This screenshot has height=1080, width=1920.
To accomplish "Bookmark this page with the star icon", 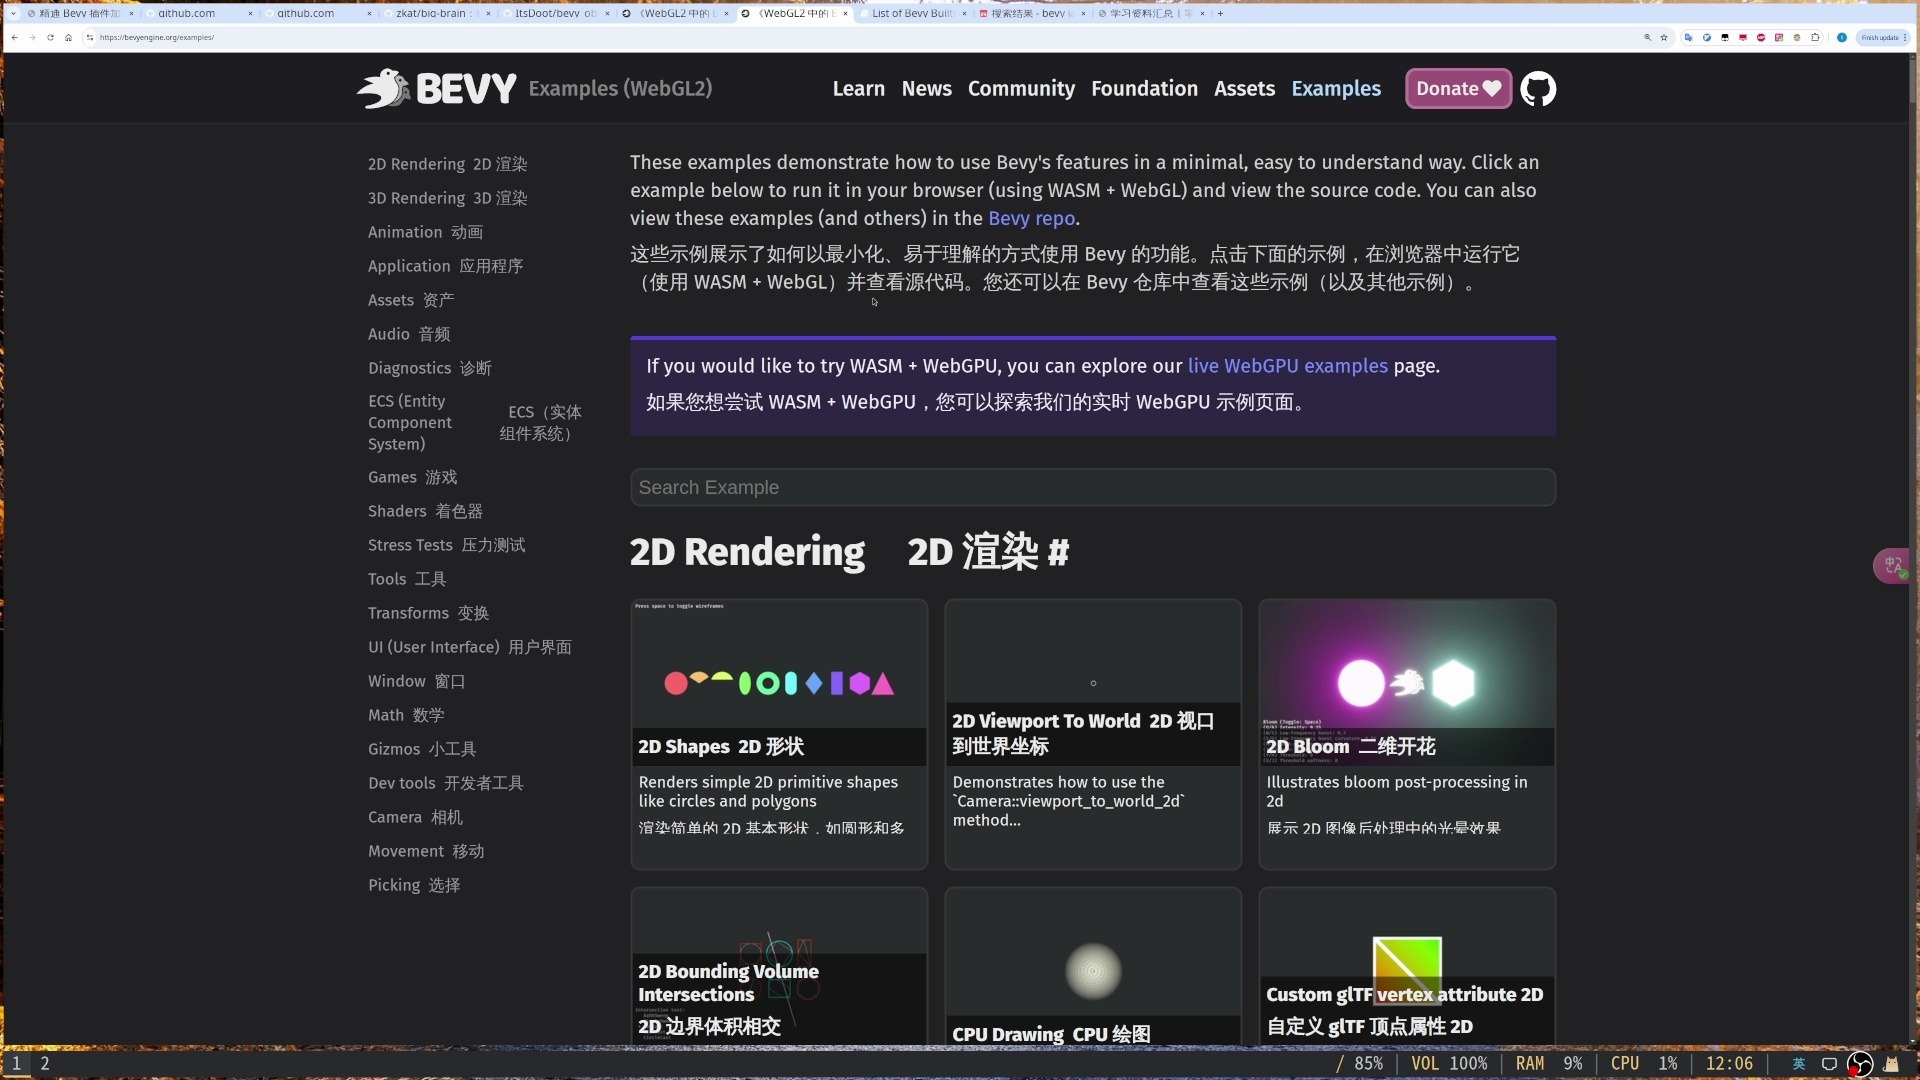I will tap(1664, 37).
